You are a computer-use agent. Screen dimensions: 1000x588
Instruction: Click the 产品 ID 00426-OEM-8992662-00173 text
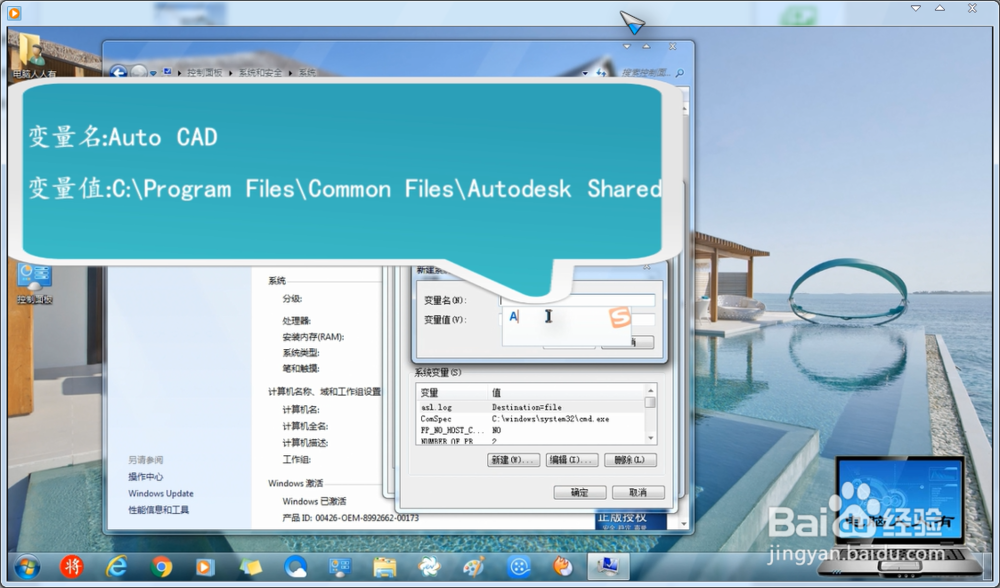tap(350, 518)
